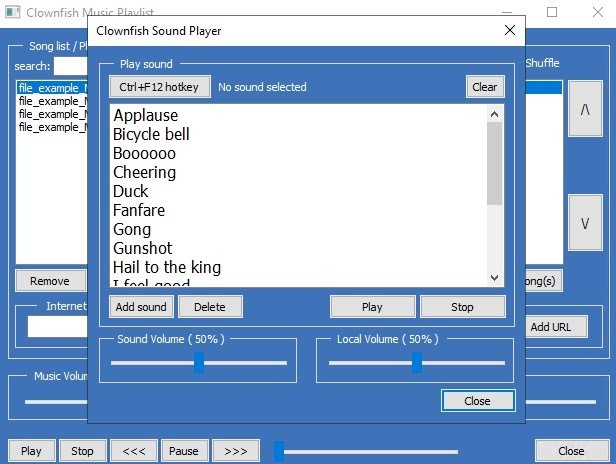This screenshot has height=464, width=616.
Task: Select Applause in the sound list
Action: pos(300,116)
